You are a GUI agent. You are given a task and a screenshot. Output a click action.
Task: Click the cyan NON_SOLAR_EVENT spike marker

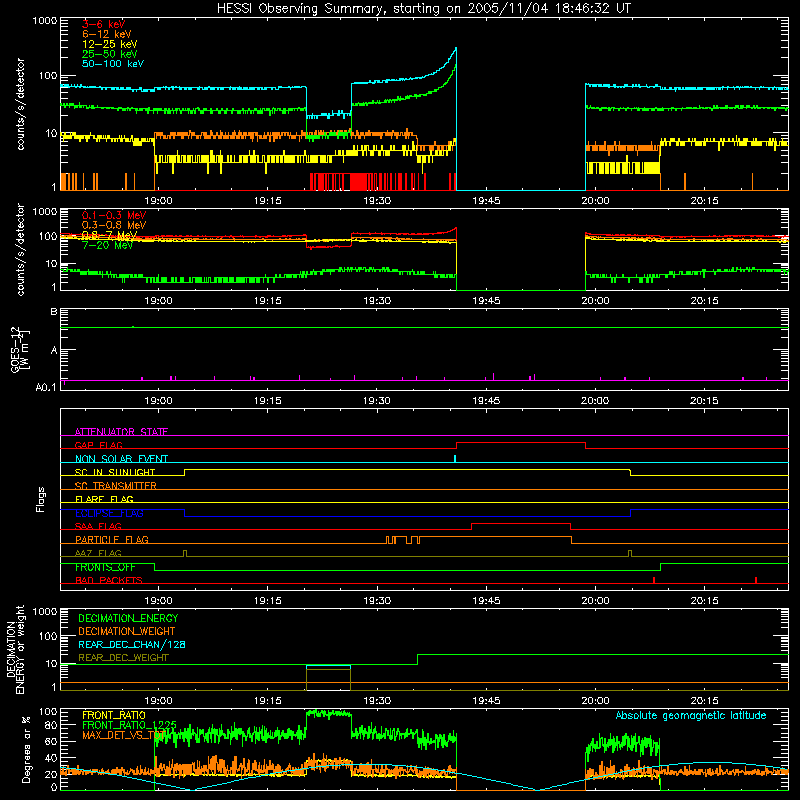coord(455,459)
